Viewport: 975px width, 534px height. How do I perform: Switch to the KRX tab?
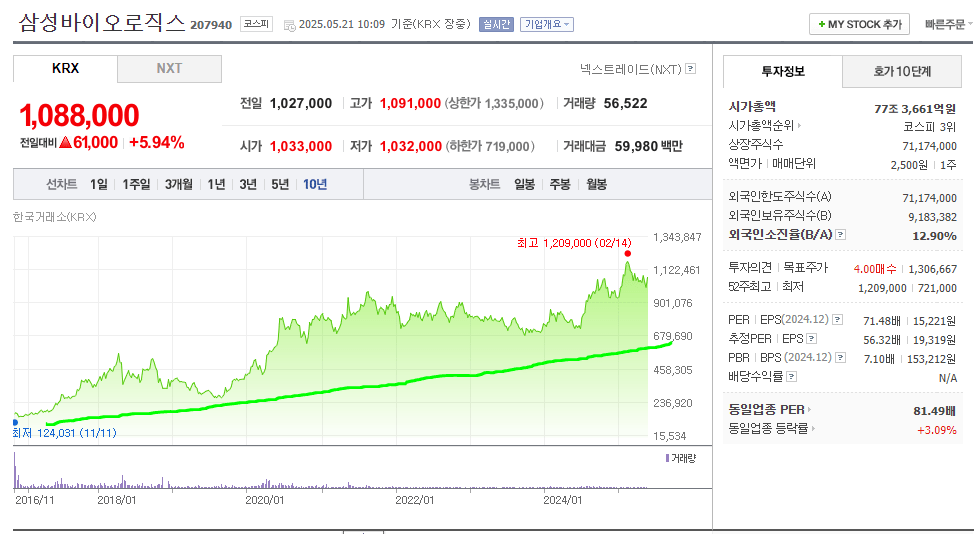[65, 68]
